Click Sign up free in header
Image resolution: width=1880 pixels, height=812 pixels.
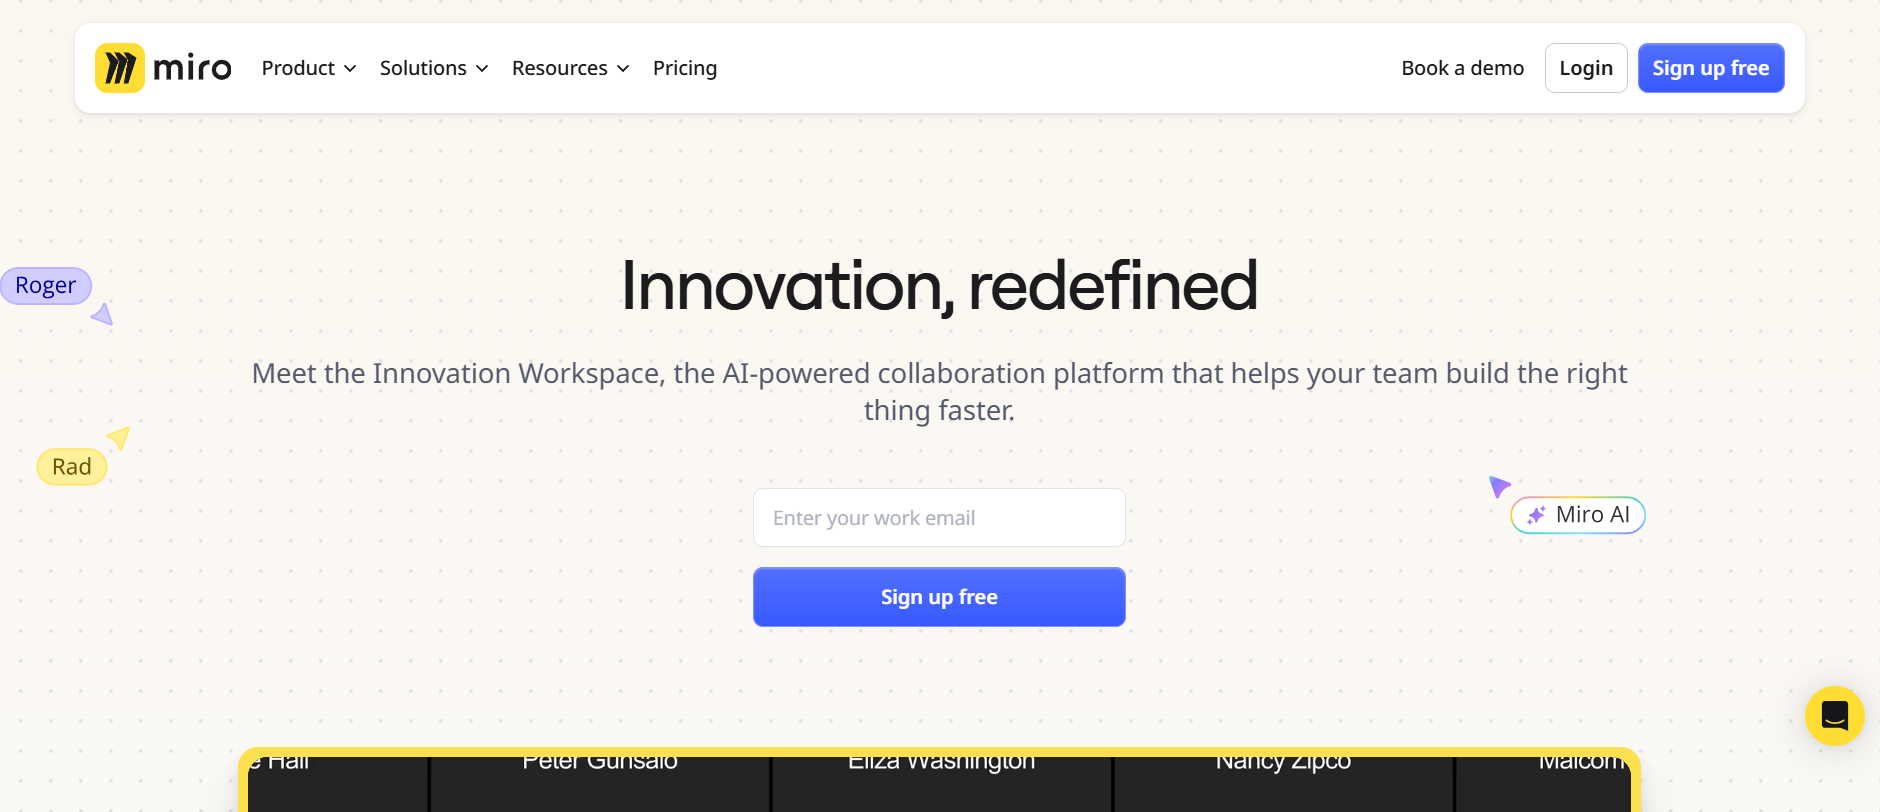click(1711, 68)
